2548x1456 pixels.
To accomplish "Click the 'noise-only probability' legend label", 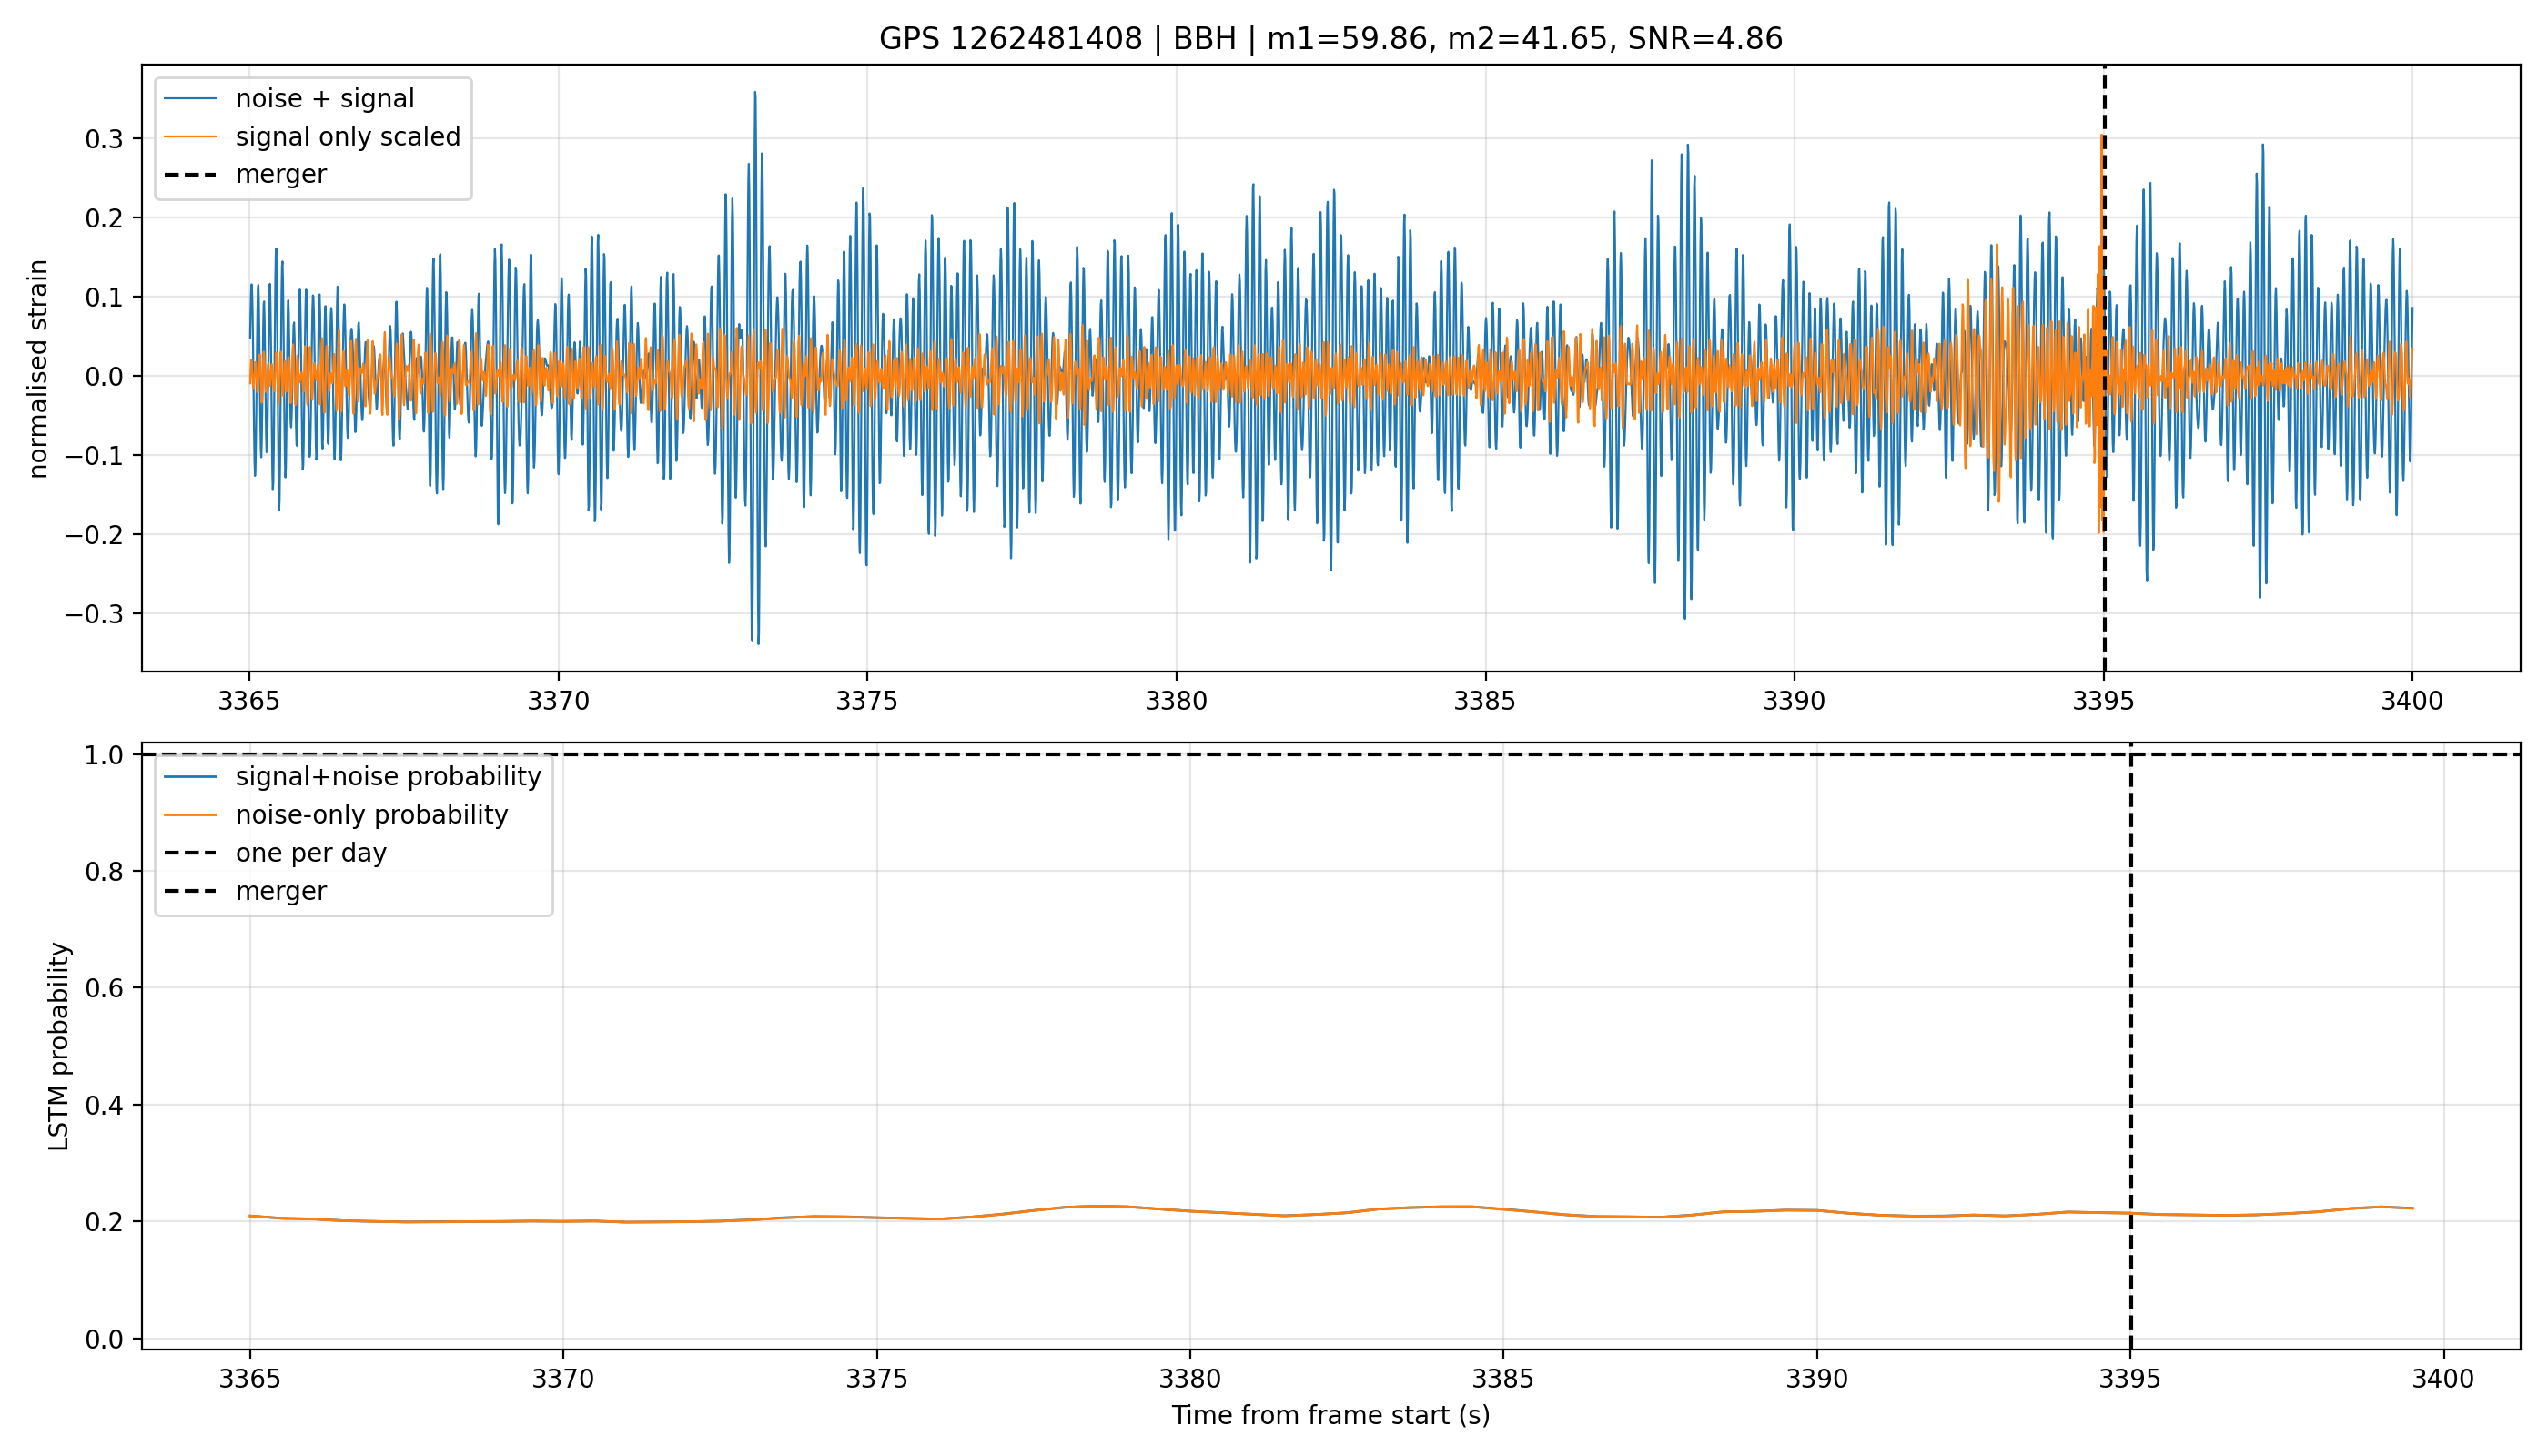I will (372, 815).
